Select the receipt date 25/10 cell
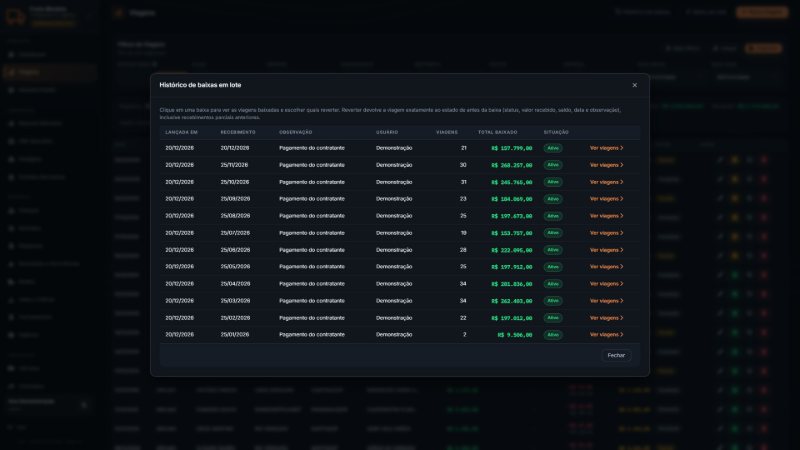800x450 pixels. [x=235, y=182]
